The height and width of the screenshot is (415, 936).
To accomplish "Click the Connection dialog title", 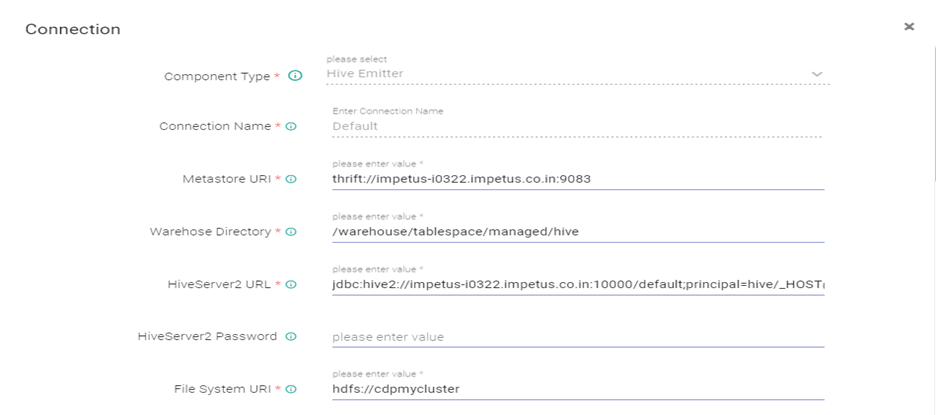I will tap(73, 29).
